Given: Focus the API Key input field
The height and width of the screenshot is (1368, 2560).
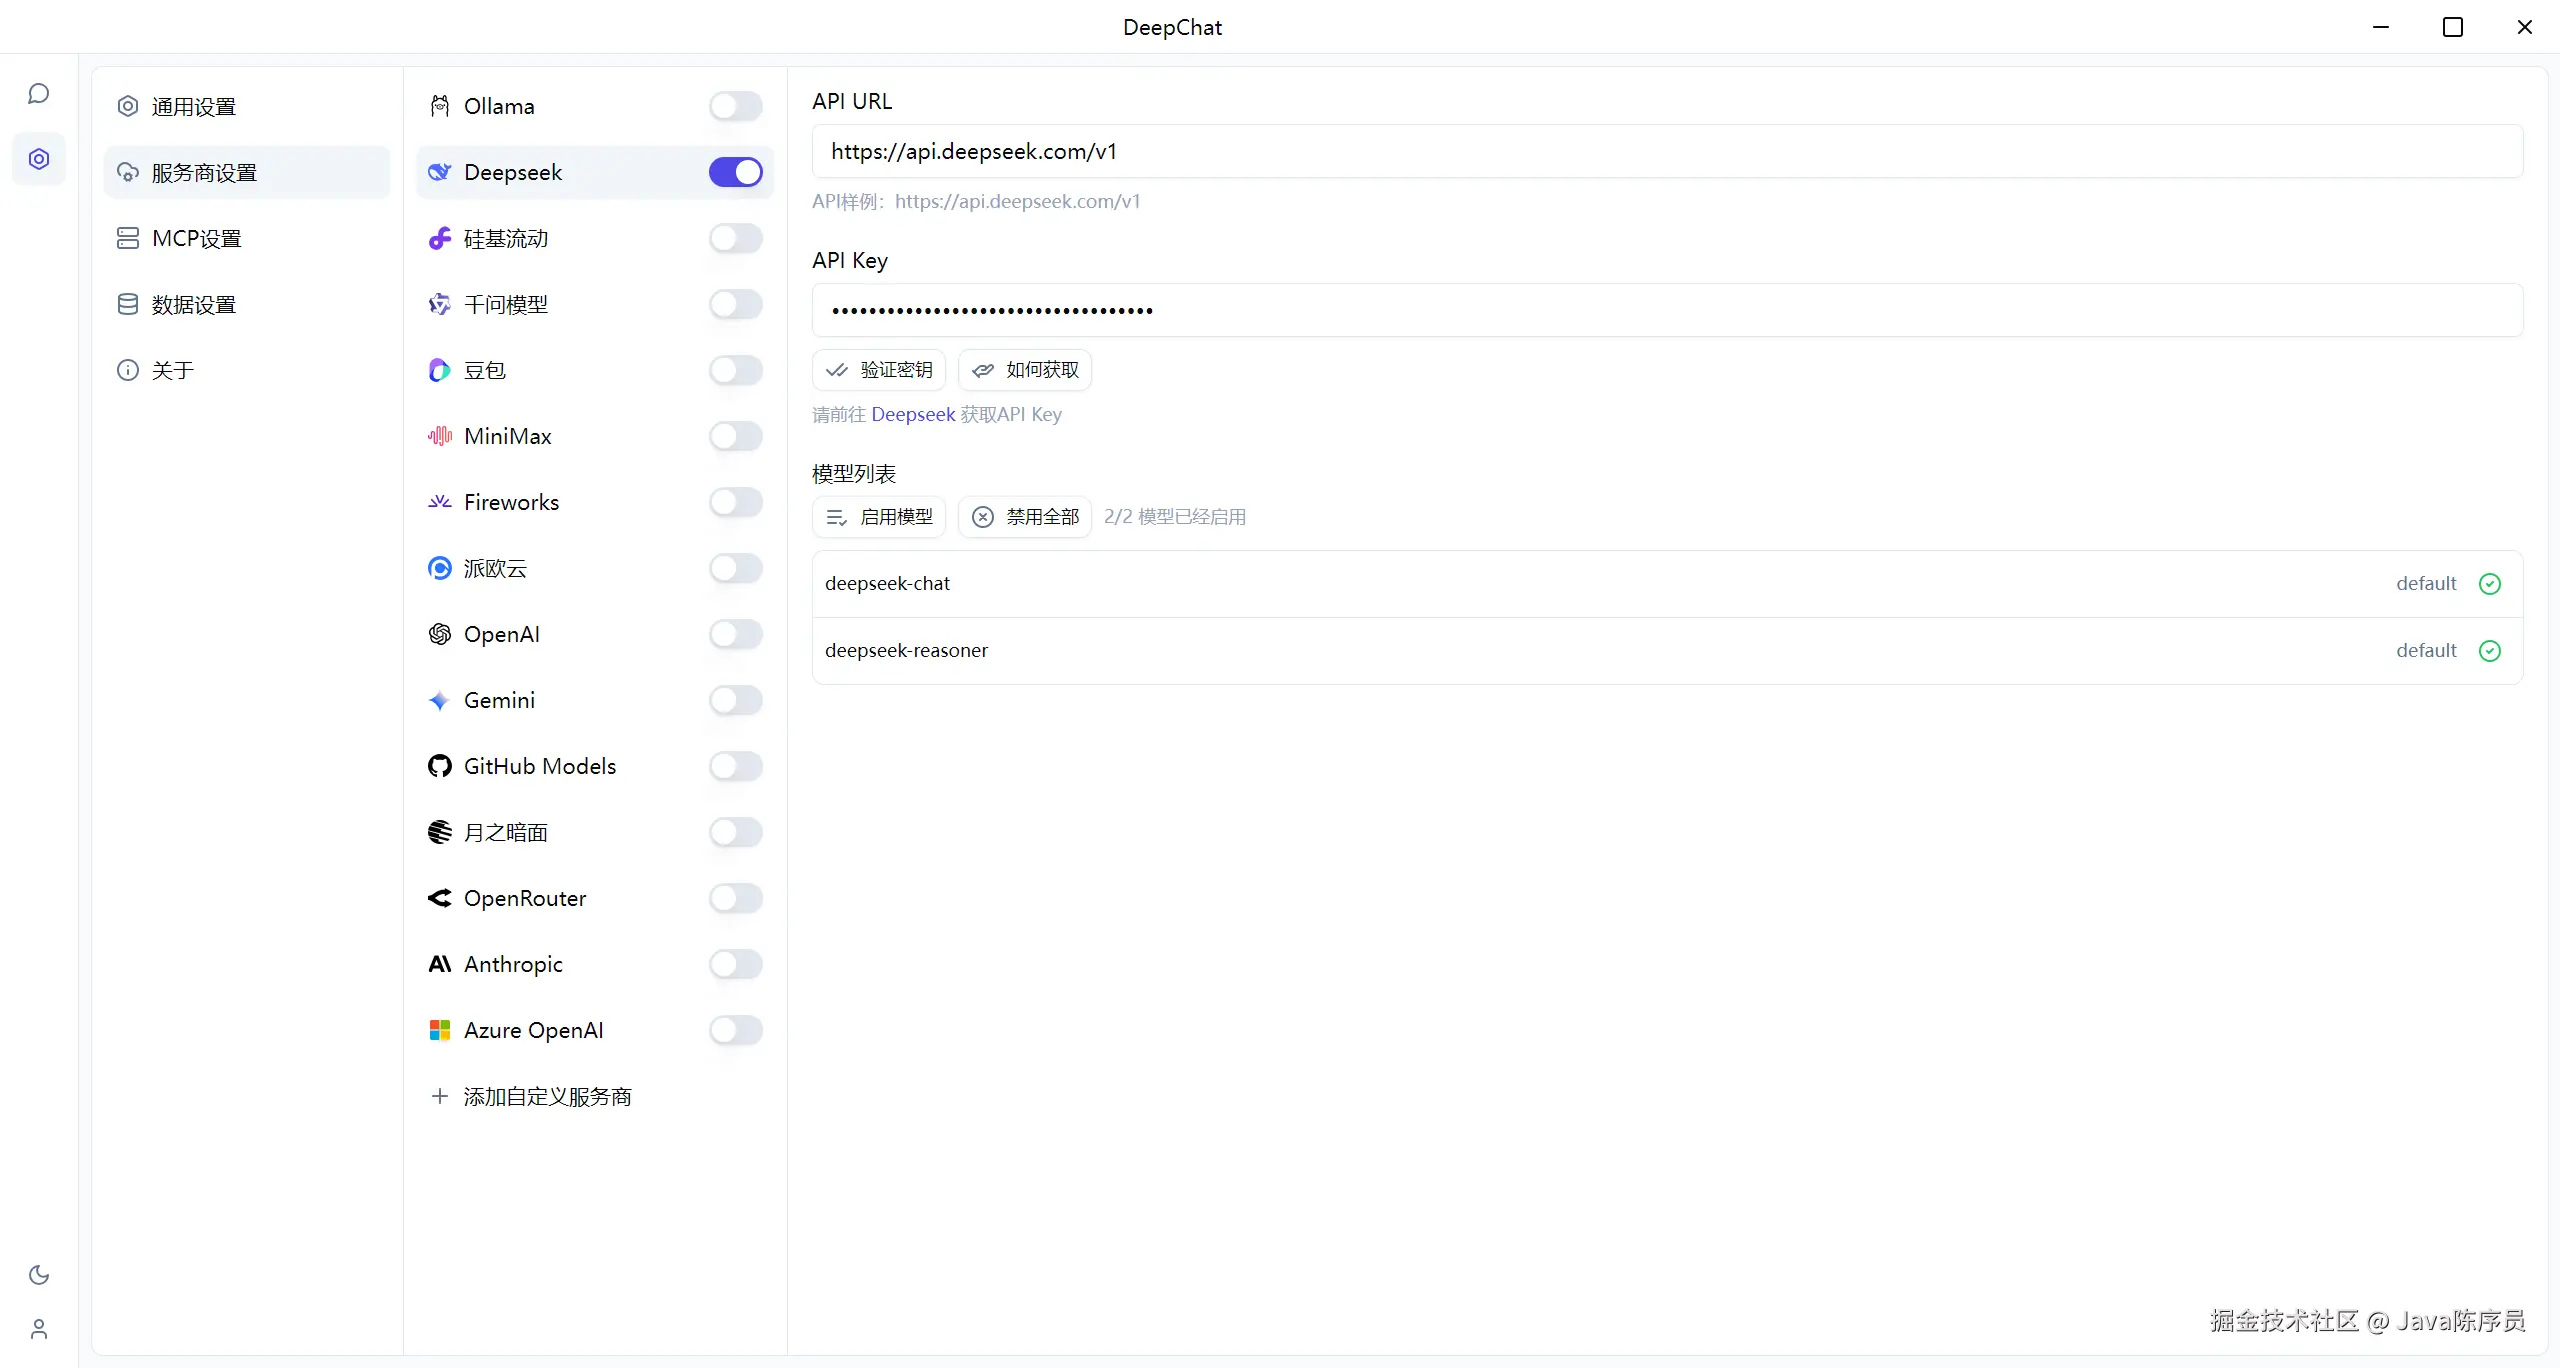Looking at the screenshot, I should 1667,310.
